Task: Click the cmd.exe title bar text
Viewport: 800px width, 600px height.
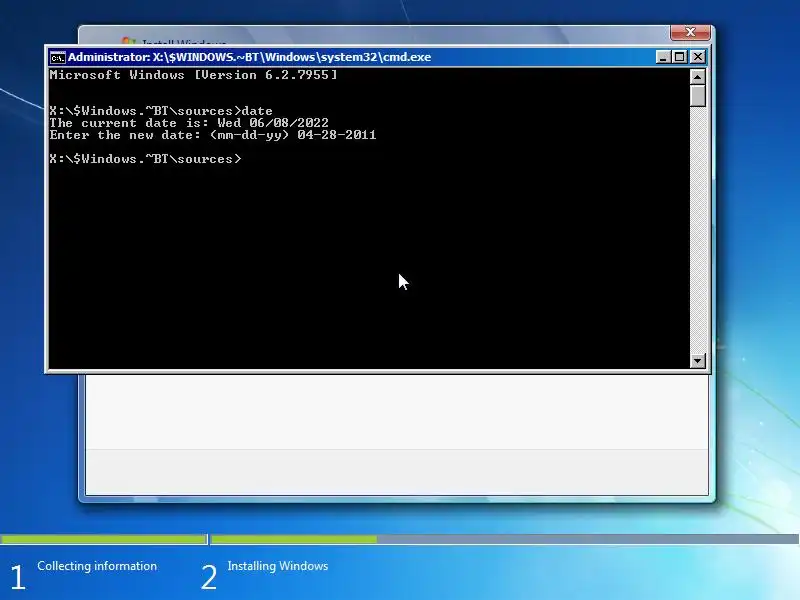Action: (x=249, y=57)
